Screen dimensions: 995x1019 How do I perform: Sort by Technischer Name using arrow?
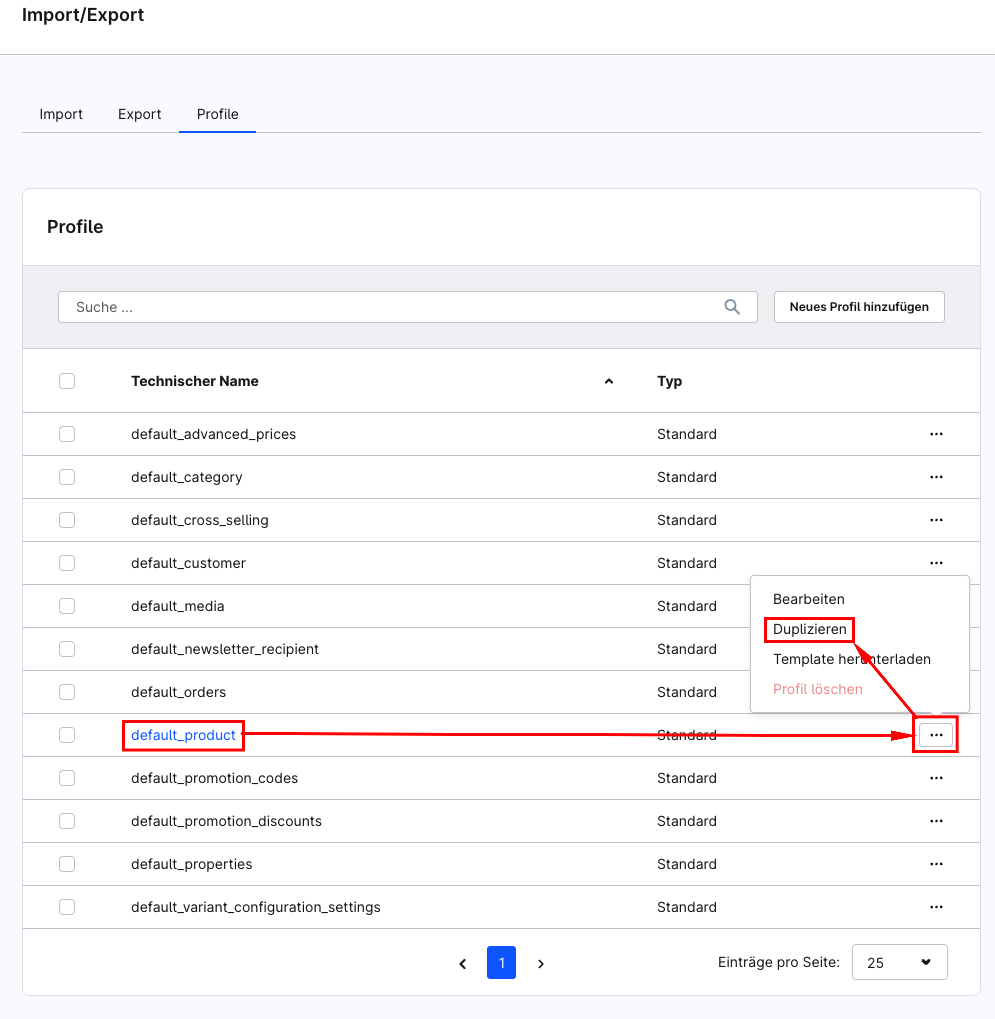point(608,381)
